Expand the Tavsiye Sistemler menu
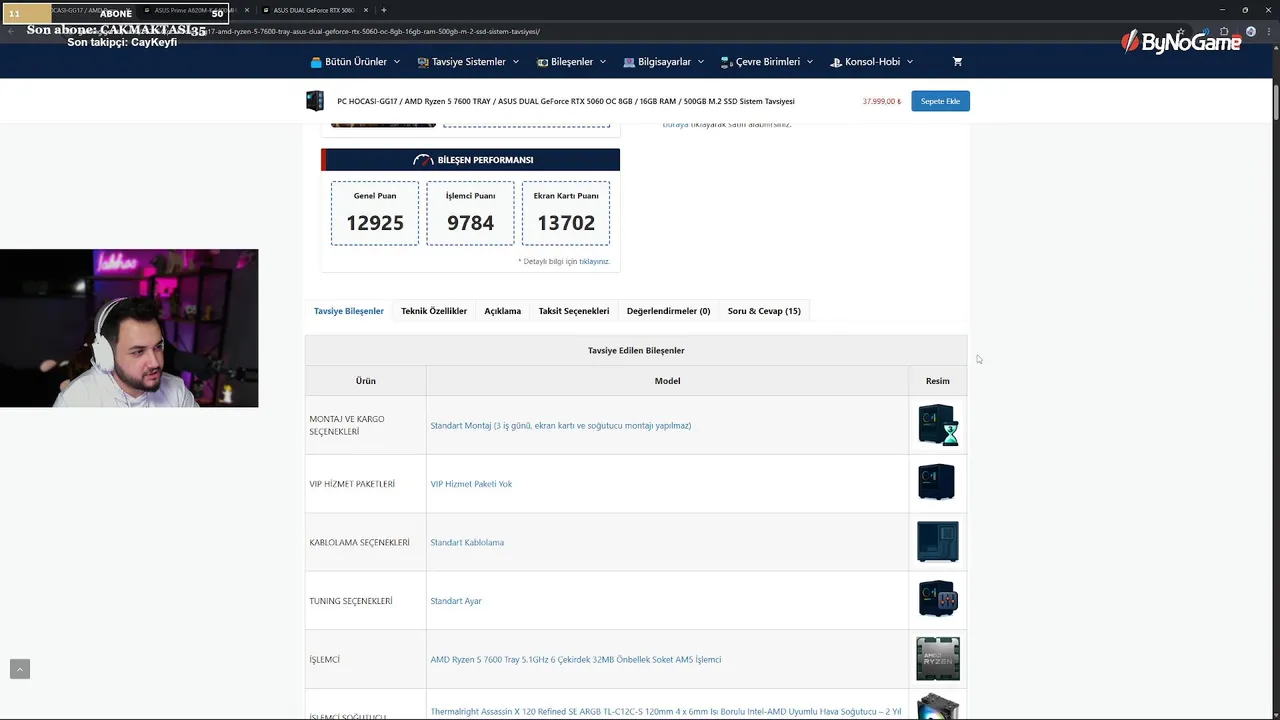This screenshot has width=1280, height=720. [x=468, y=61]
